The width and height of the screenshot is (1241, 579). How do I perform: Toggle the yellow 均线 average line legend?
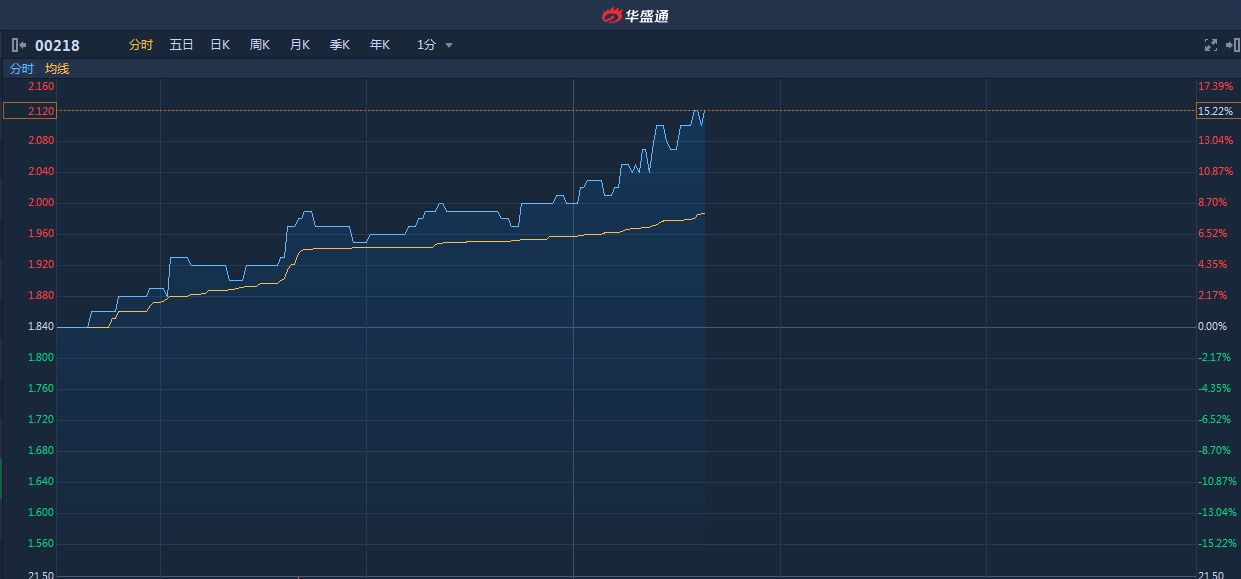[x=57, y=69]
